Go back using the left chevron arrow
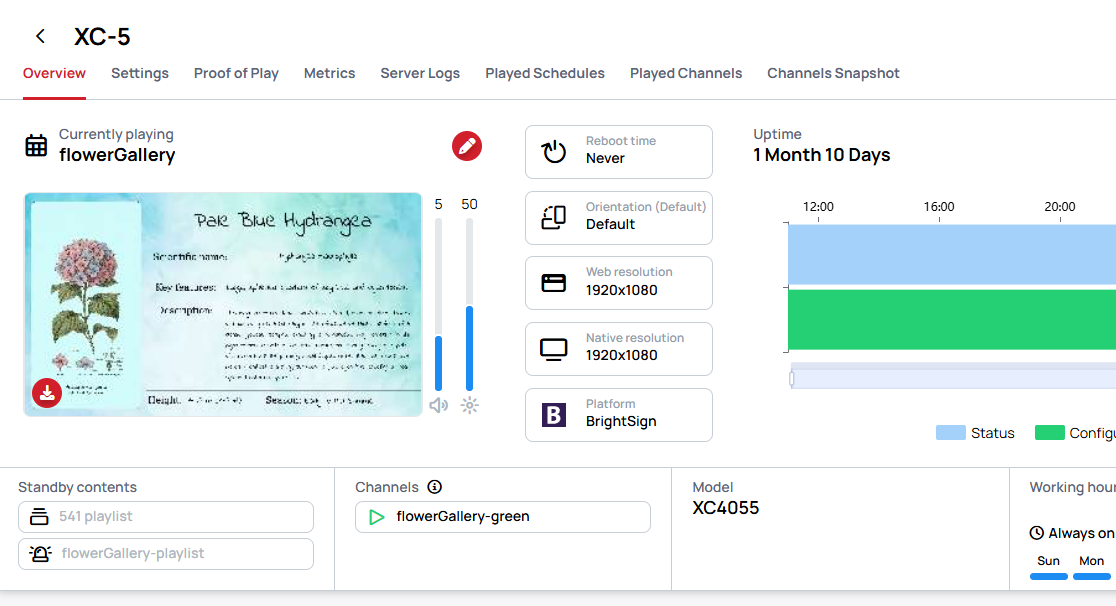This screenshot has width=1116, height=606. (x=41, y=36)
